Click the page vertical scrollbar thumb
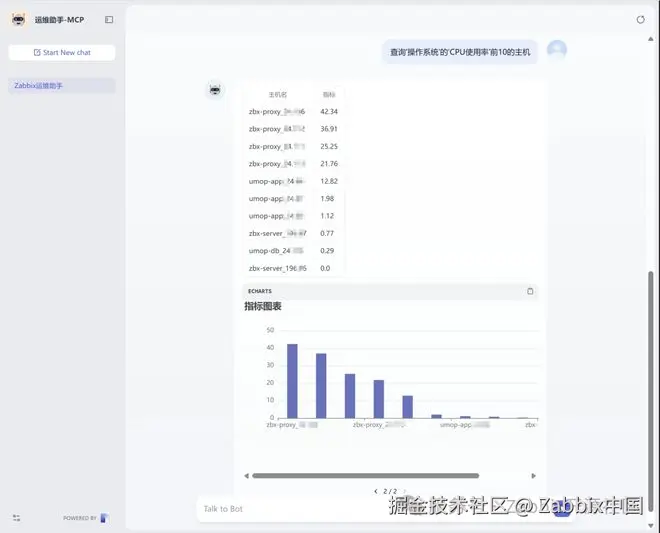The width and height of the screenshot is (660, 533). (651, 392)
